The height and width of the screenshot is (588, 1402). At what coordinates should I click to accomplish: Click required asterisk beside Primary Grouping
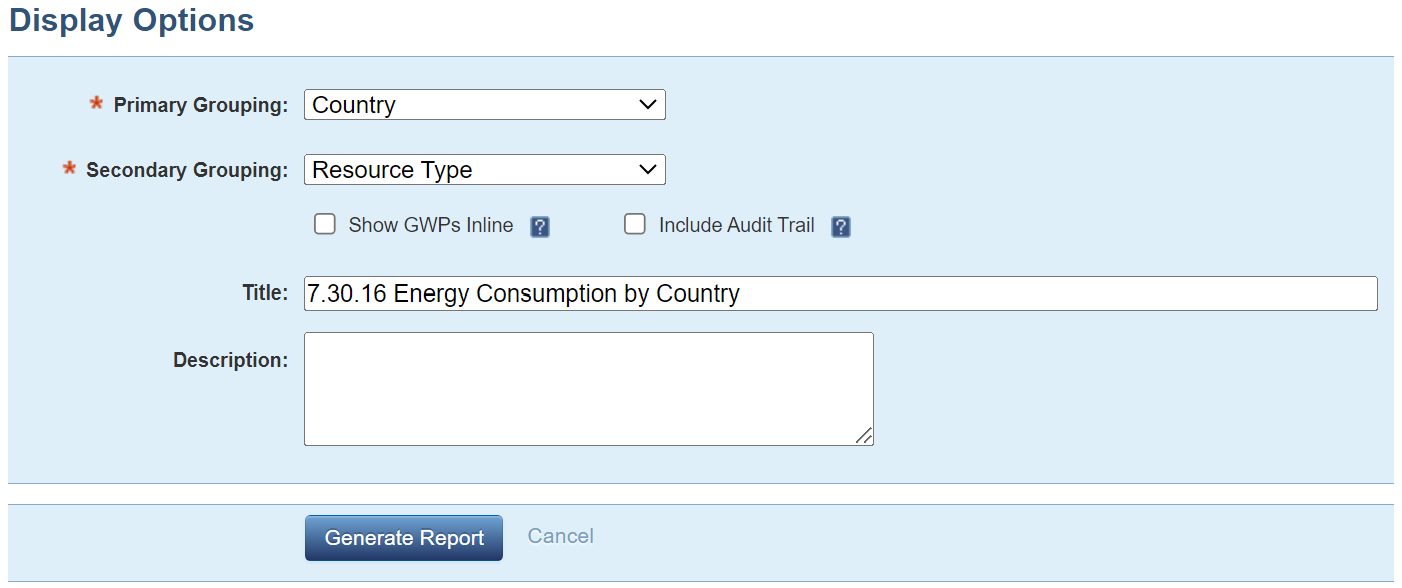point(97,104)
